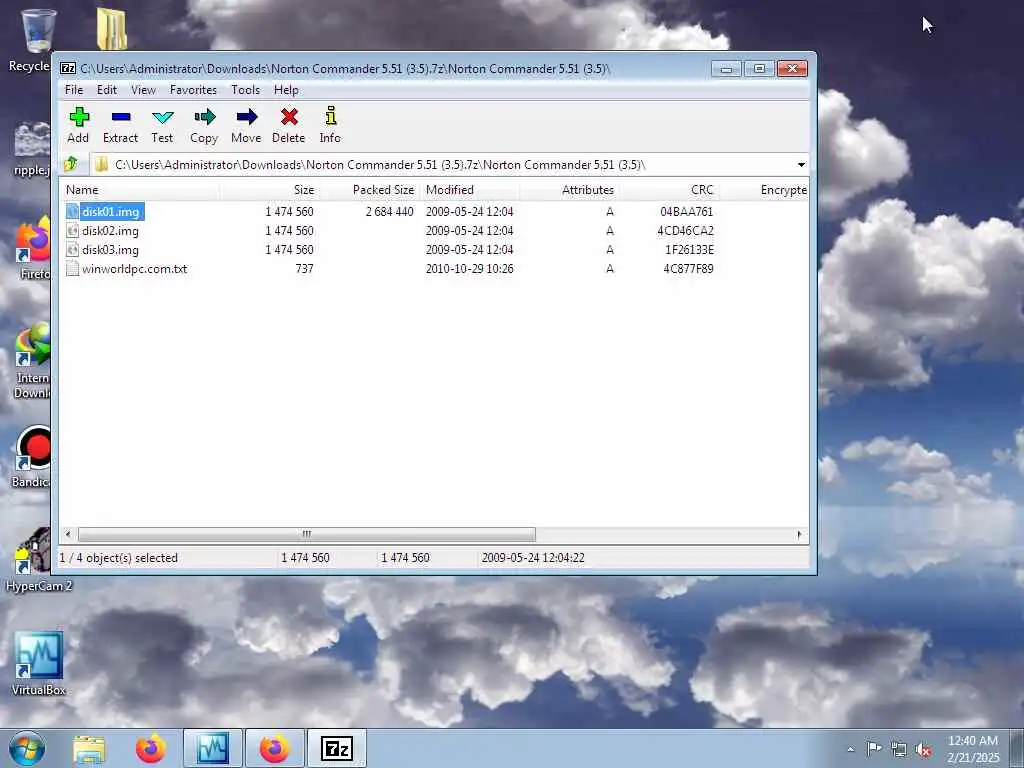Click the 7z icon in title bar

coord(68,69)
